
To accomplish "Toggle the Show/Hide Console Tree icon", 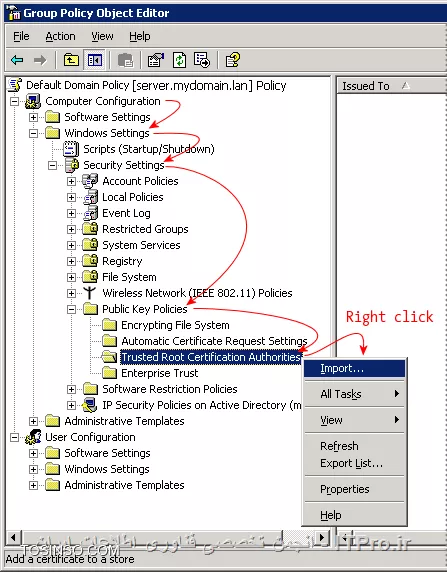I will pos(95,60).
